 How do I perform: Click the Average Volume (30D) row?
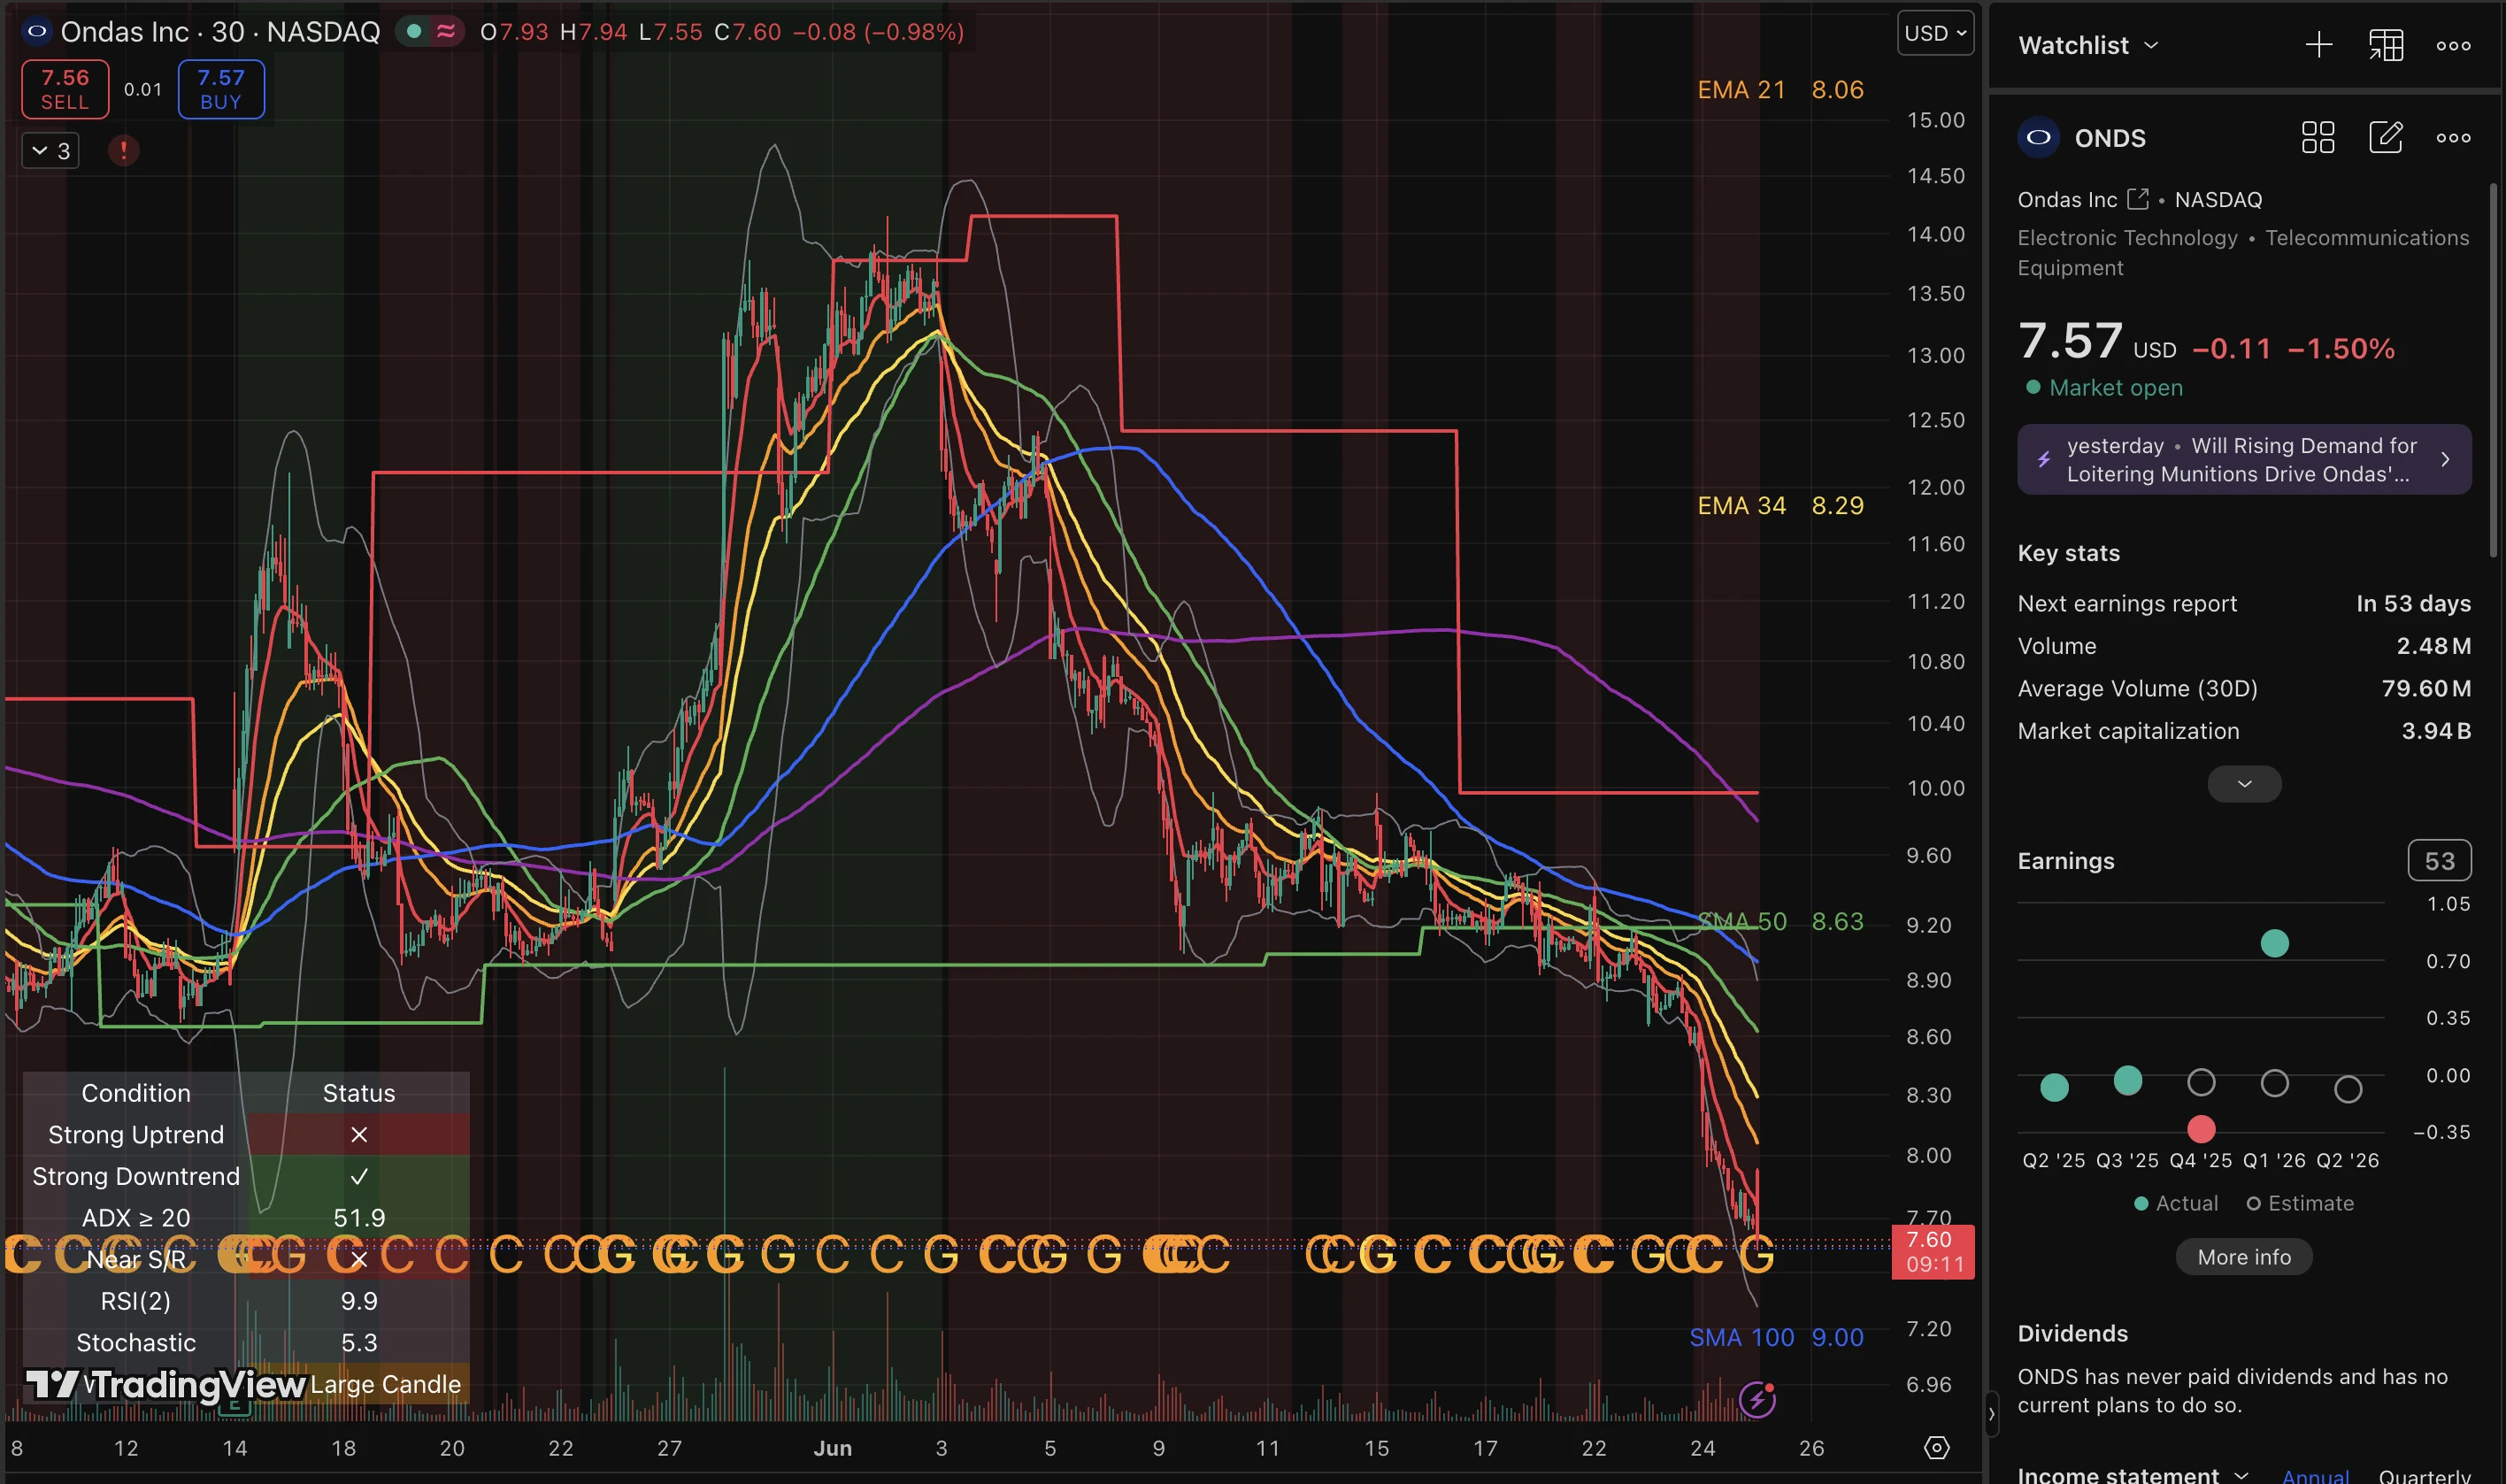(x=2244, y=689)
